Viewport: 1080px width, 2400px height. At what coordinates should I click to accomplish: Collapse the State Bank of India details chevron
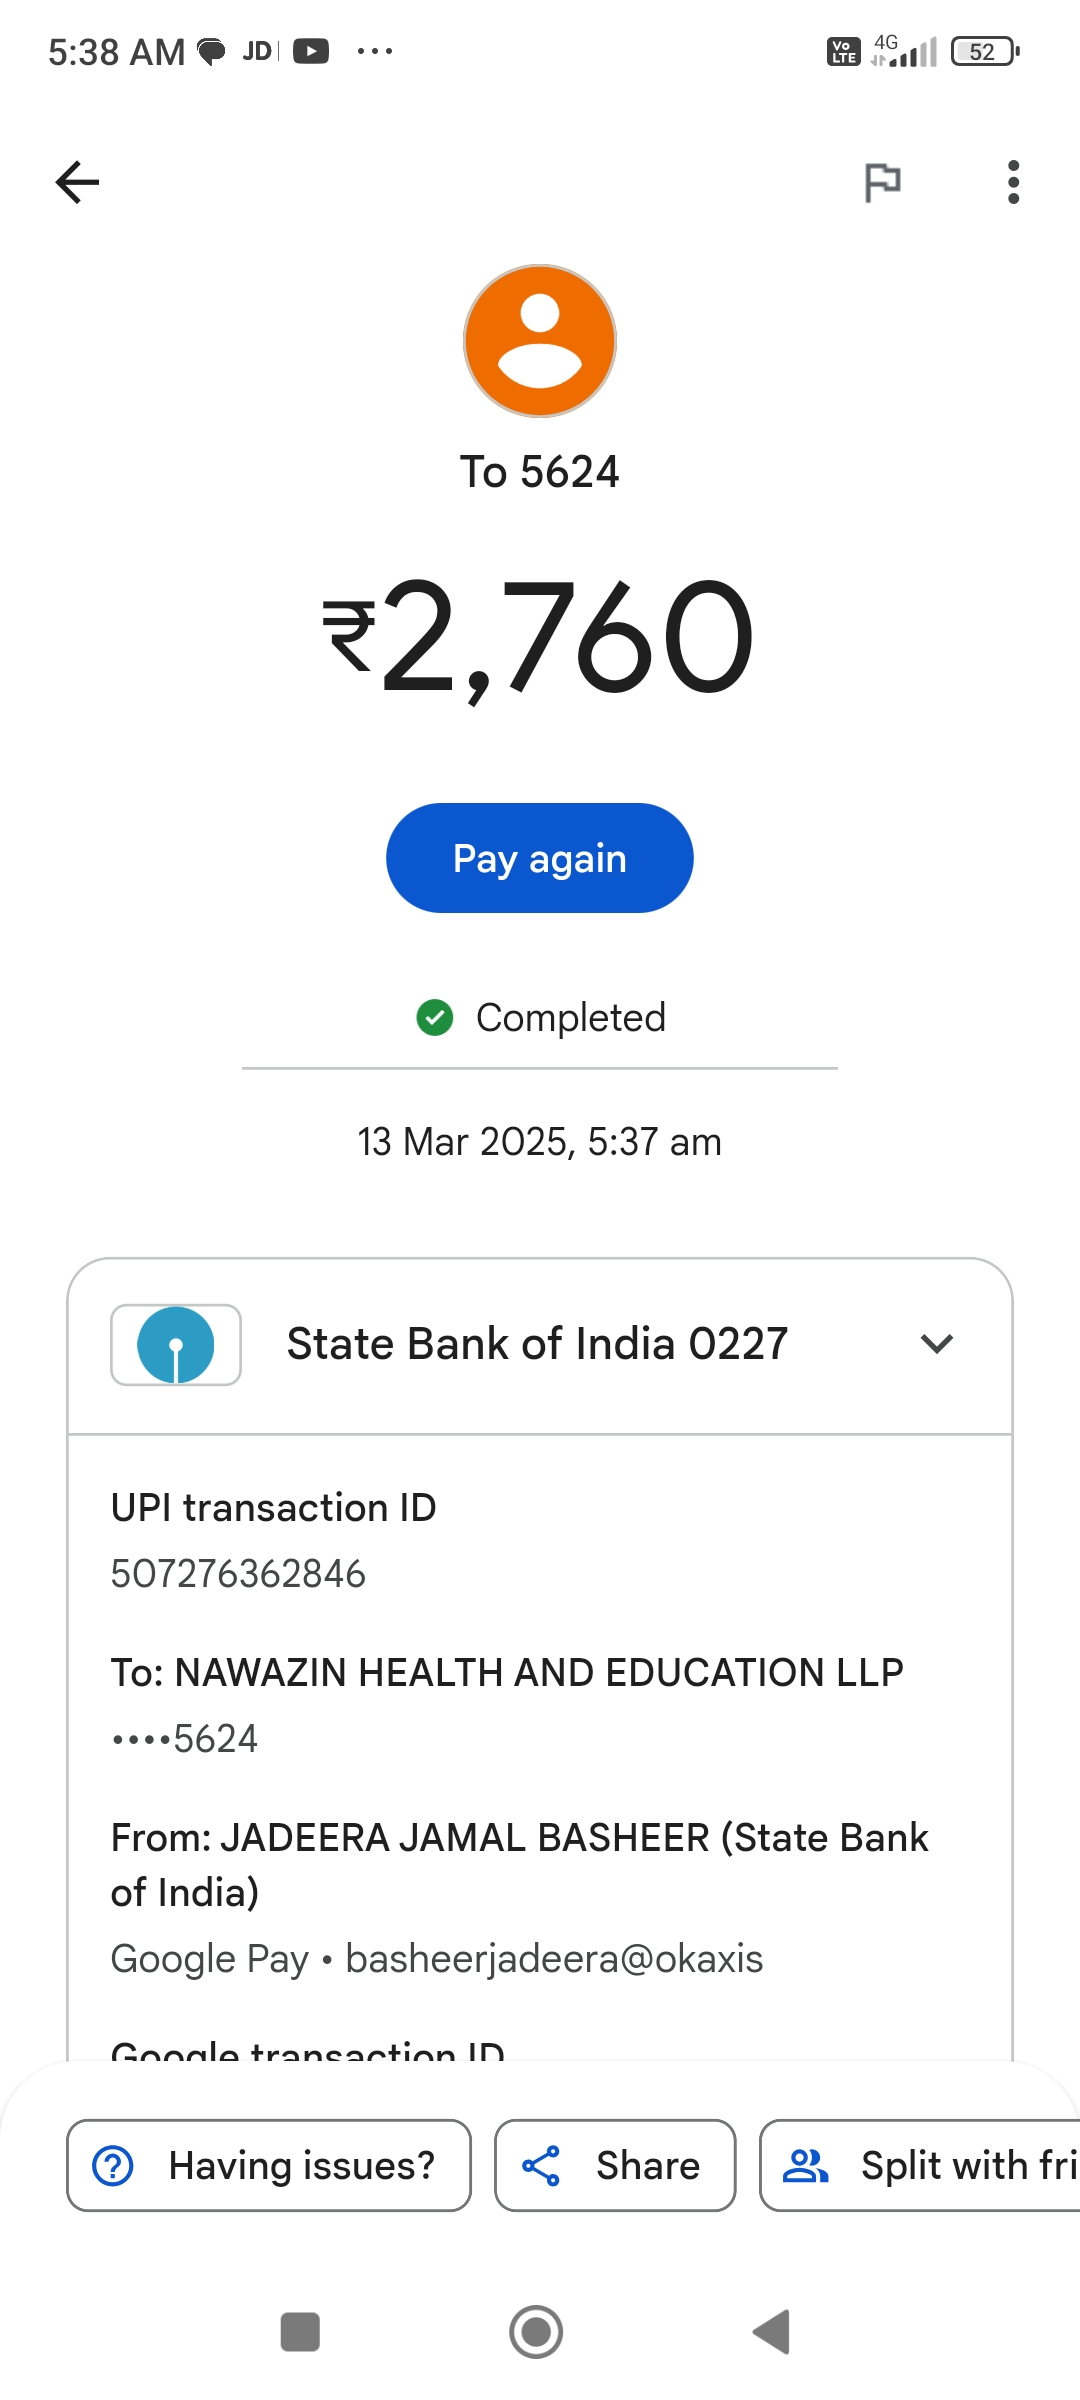coord(936,1344)
